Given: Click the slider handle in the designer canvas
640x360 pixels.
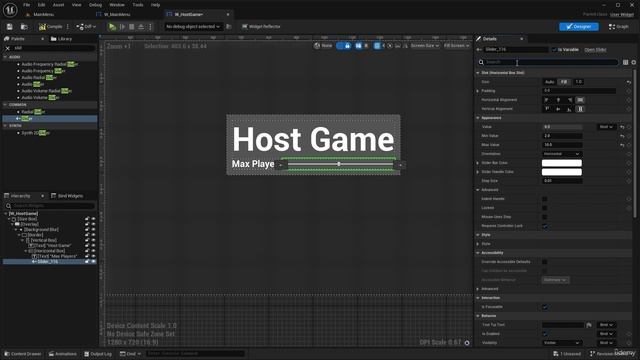Looking at the screenshot, I should click(339, 164).
